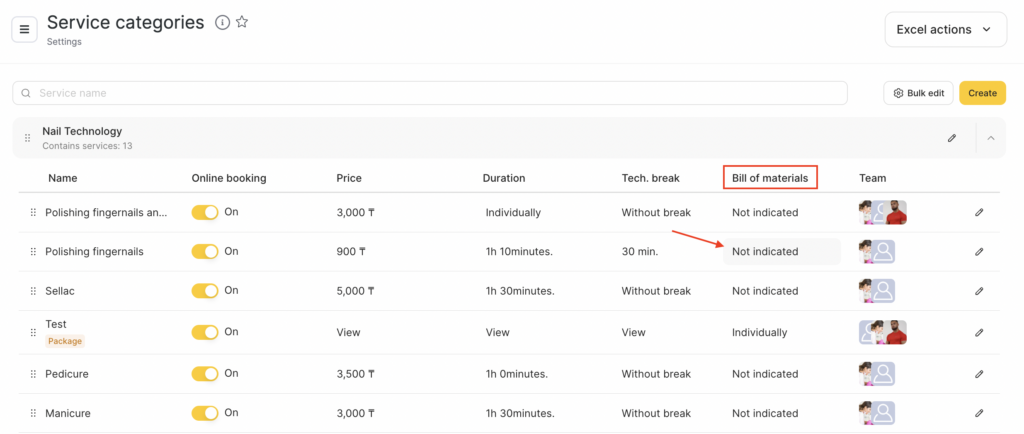Click the Price column header
Image resolution: width=1024 pixels, height=434 pixels.
pos(349,178)
